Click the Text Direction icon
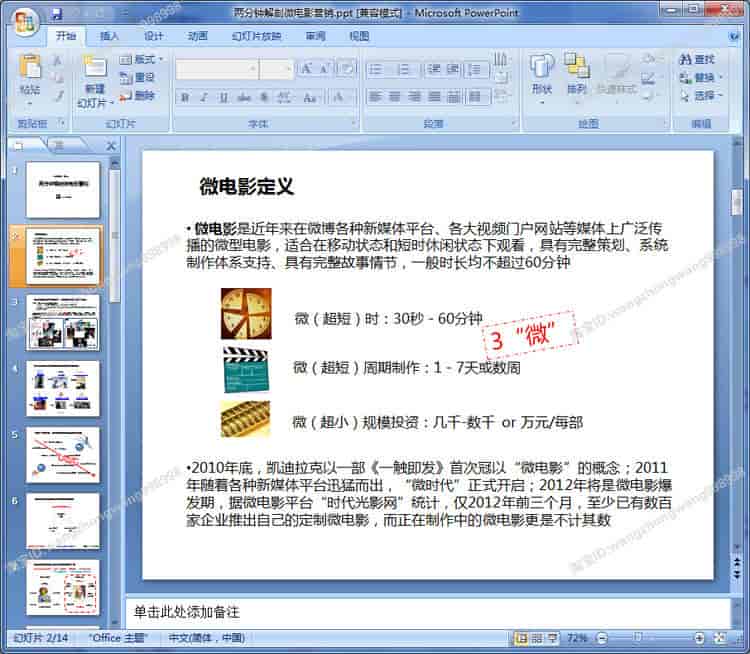The height and width of the screenshot is (654, 750). tap(500, 59)
